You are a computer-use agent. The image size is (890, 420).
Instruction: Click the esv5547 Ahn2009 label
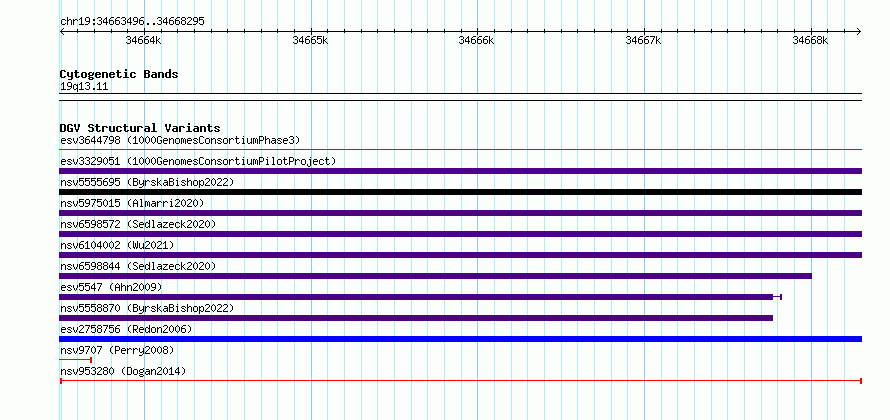point(111,287)
